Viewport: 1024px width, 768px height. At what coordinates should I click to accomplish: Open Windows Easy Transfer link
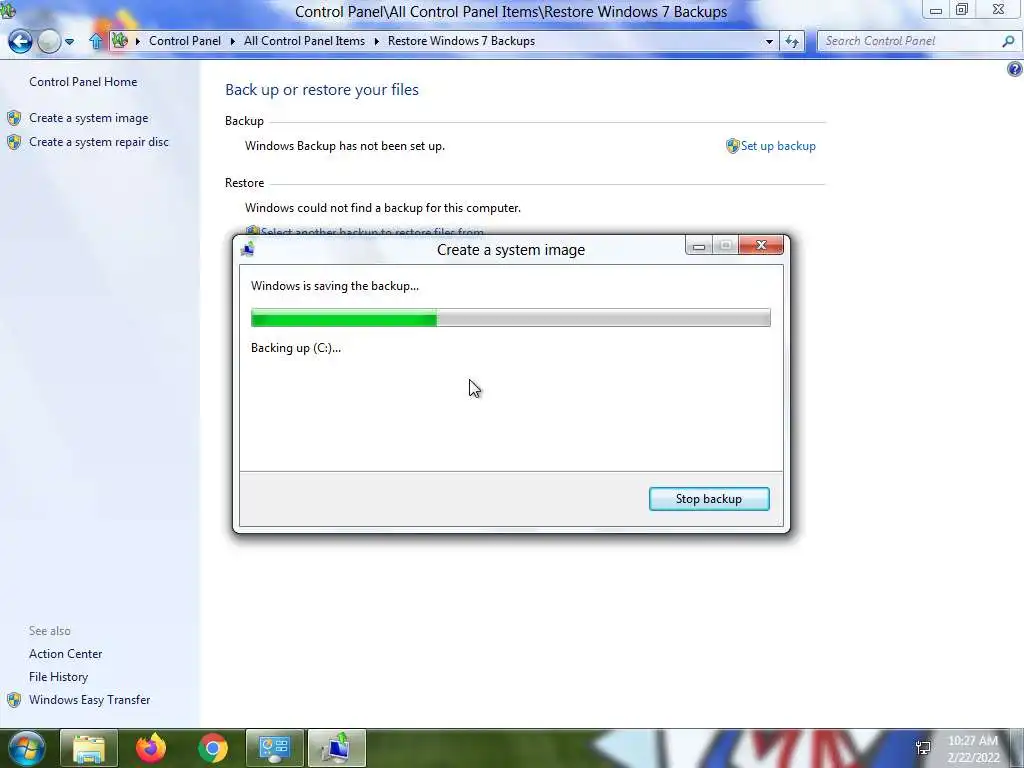coord(89,699)
